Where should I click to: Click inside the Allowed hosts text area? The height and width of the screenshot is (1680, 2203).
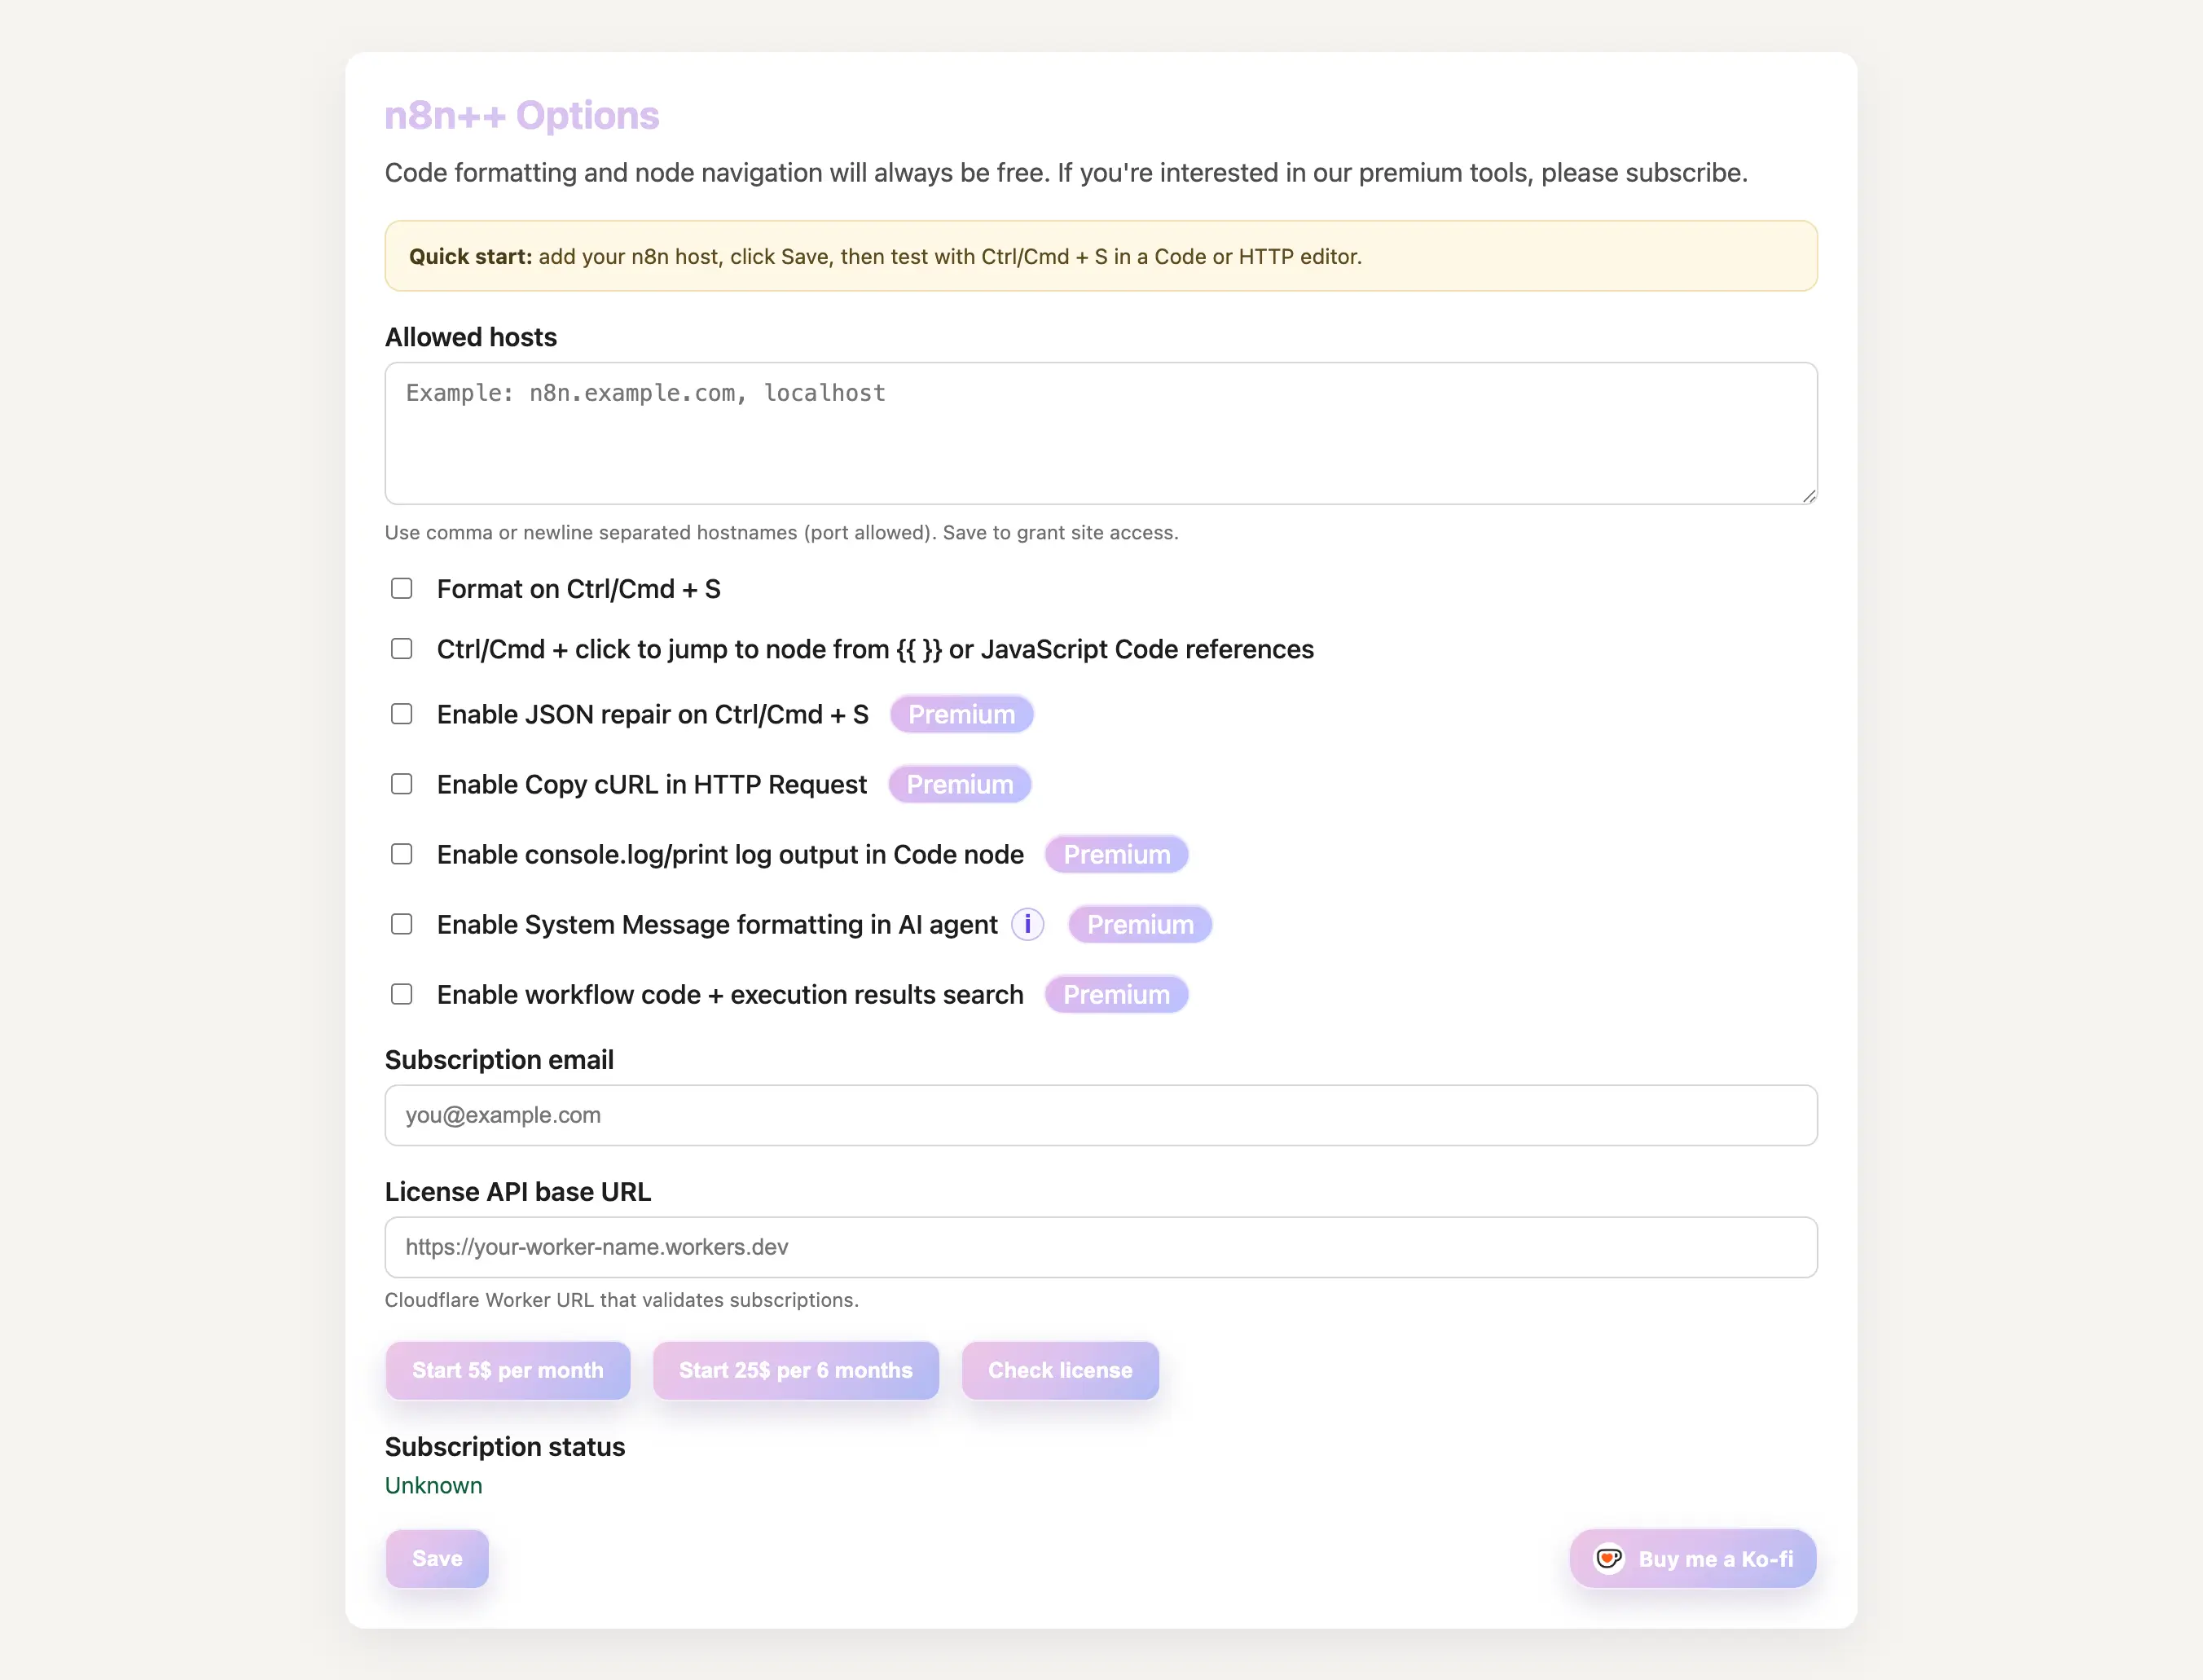1100,432
